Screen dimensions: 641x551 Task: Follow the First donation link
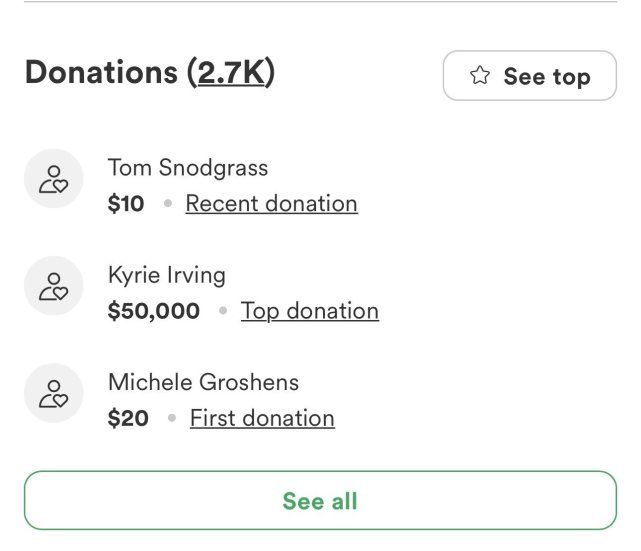tap(262, 418)
